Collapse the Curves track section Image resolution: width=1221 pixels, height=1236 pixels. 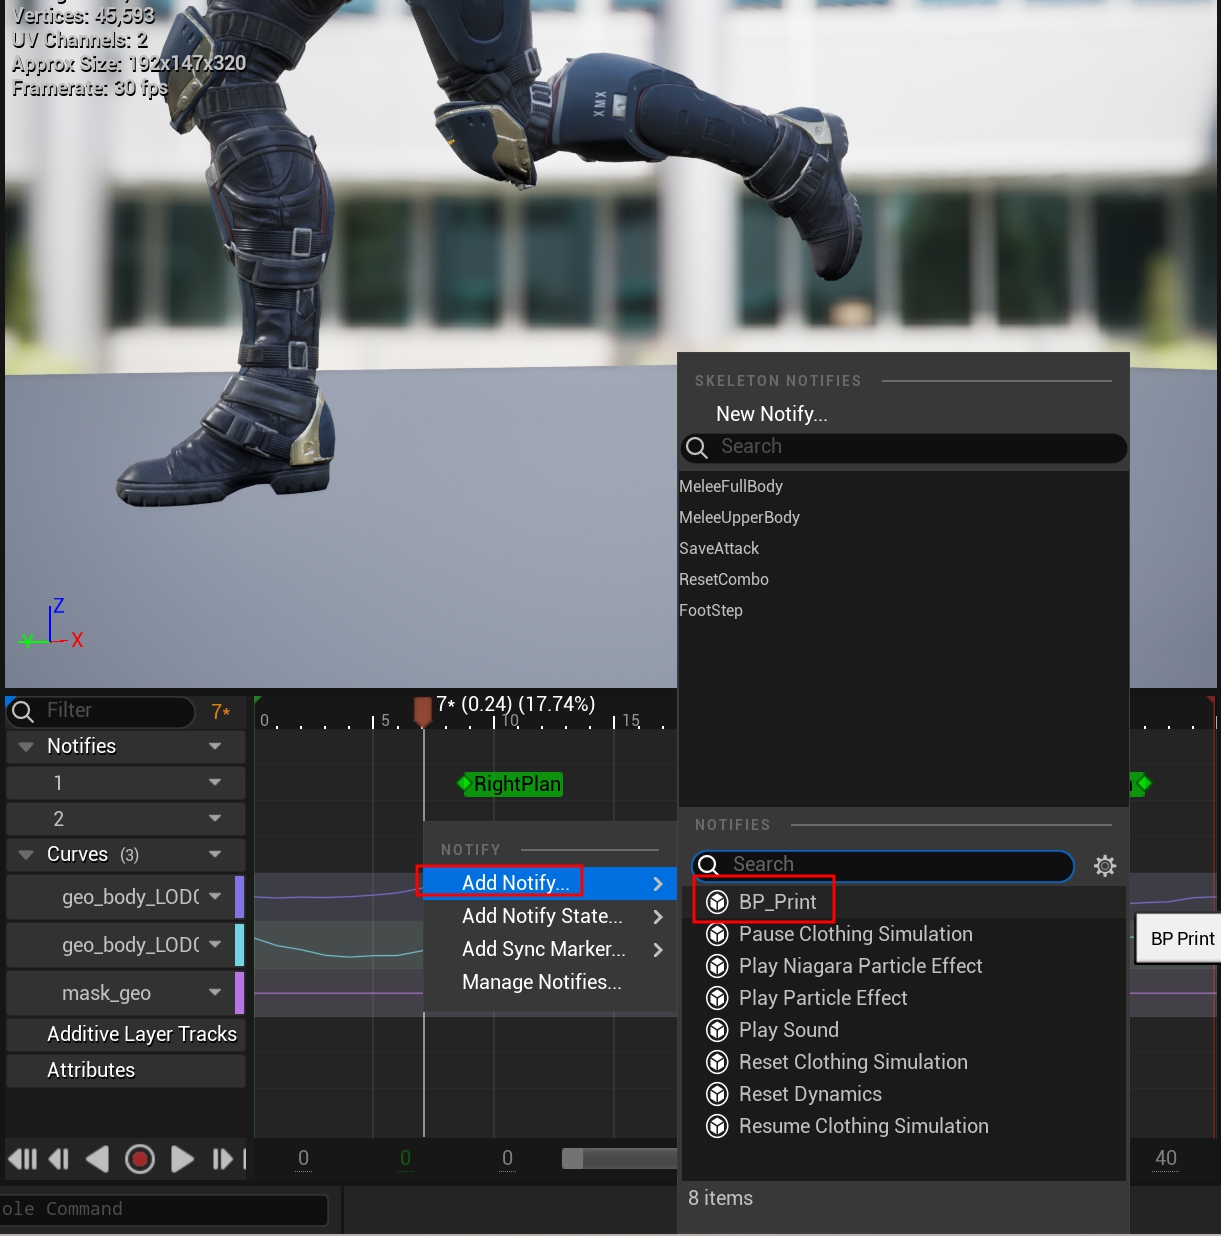pyautogui.click(x=26, y=855)
